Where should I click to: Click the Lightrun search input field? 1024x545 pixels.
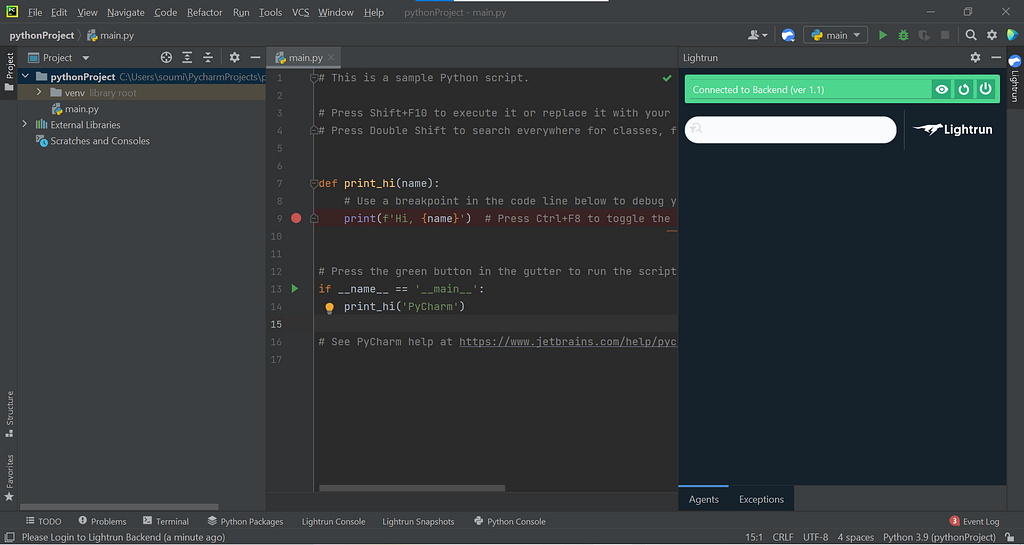[790, 129]
